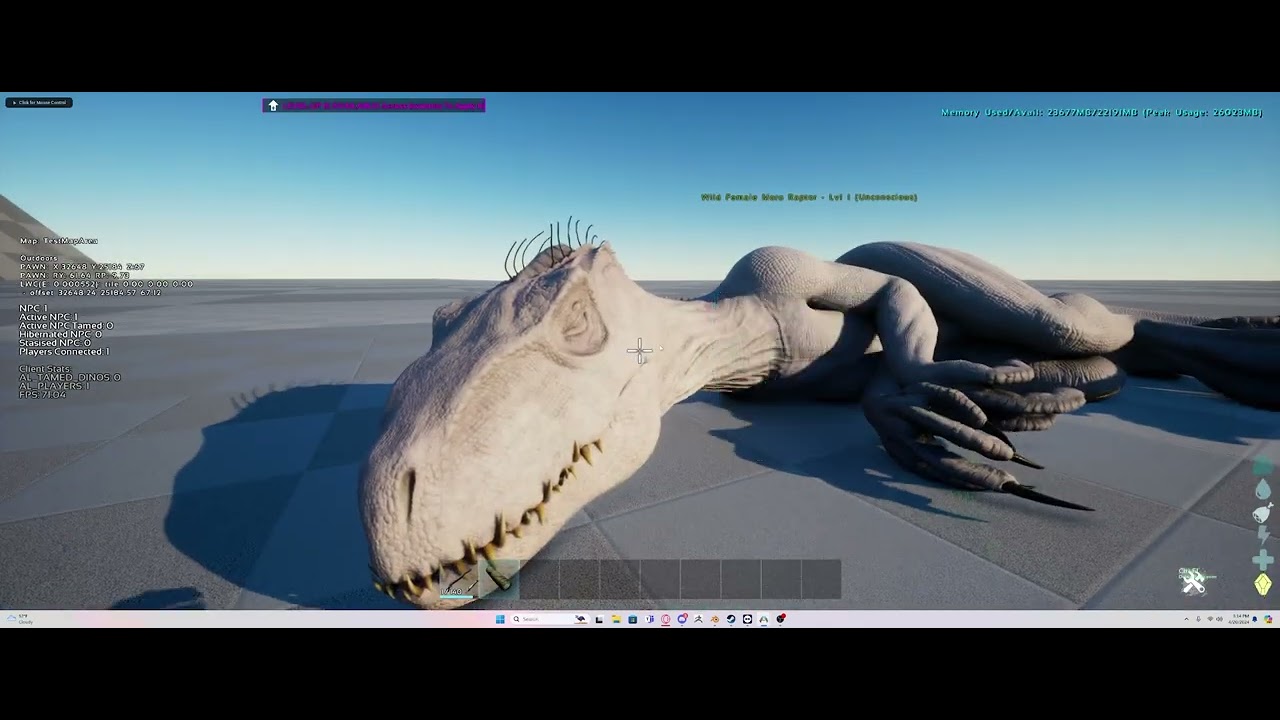The height and width of the screenshot is (720, 1280).
Task: Click the 'Active NPC: 1' line
Action: pyautogui.click(x=49, y=317)
